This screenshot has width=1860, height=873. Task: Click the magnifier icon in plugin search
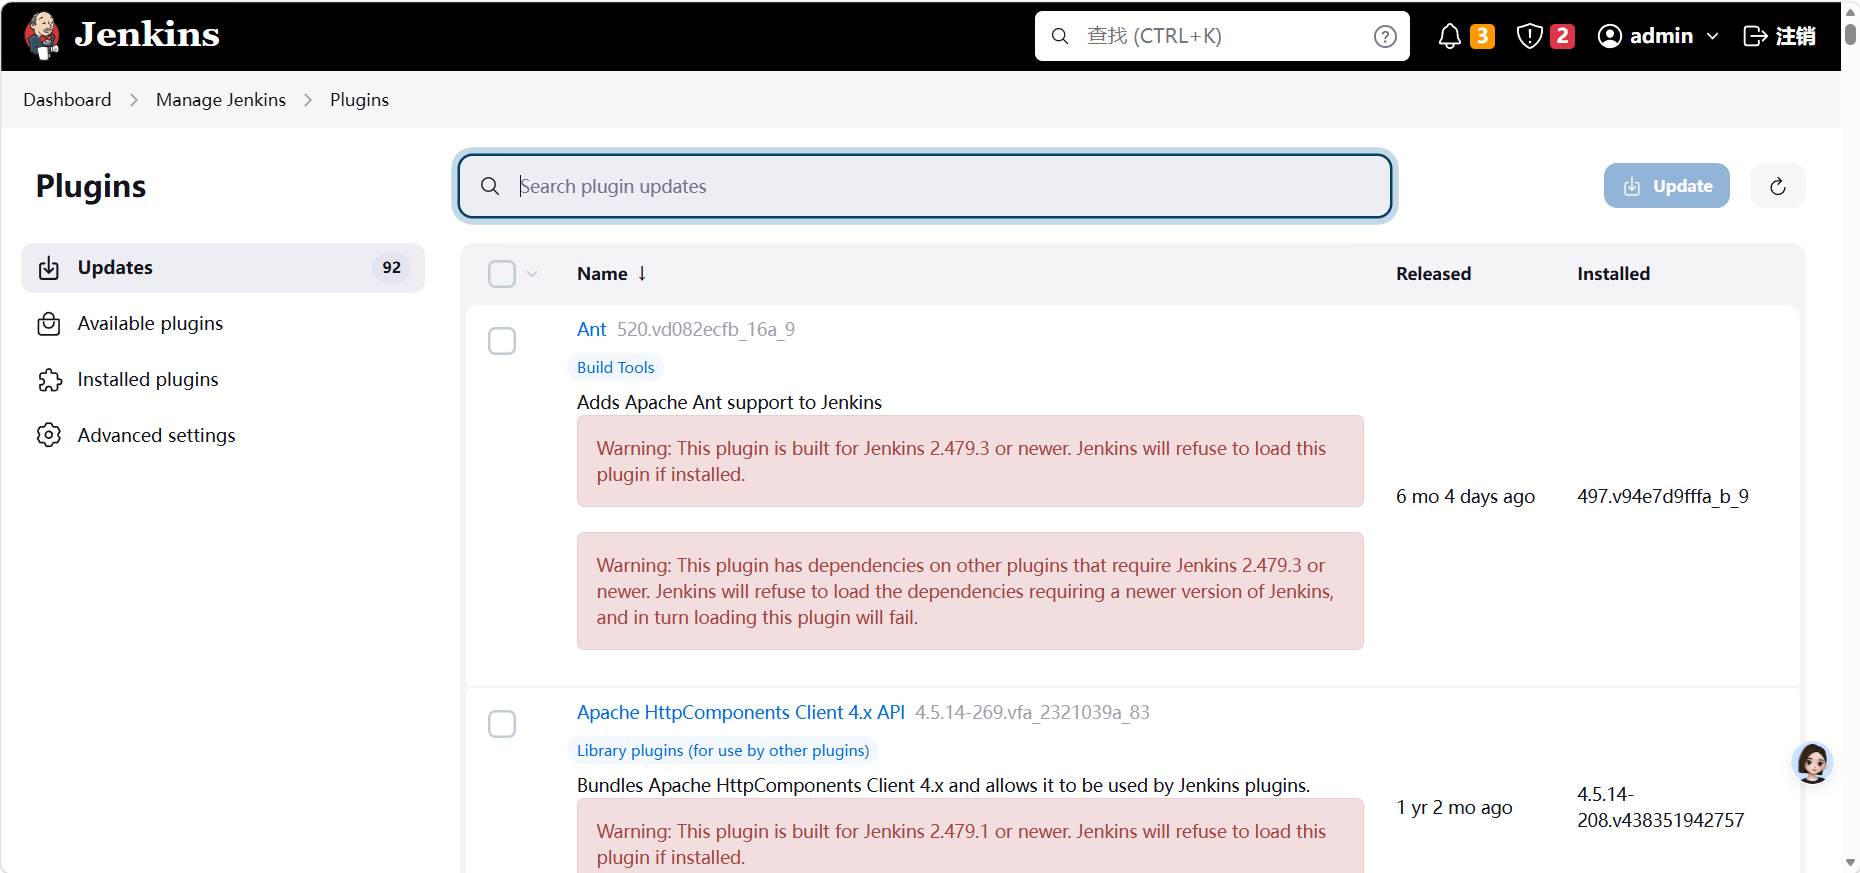point(490,186)
